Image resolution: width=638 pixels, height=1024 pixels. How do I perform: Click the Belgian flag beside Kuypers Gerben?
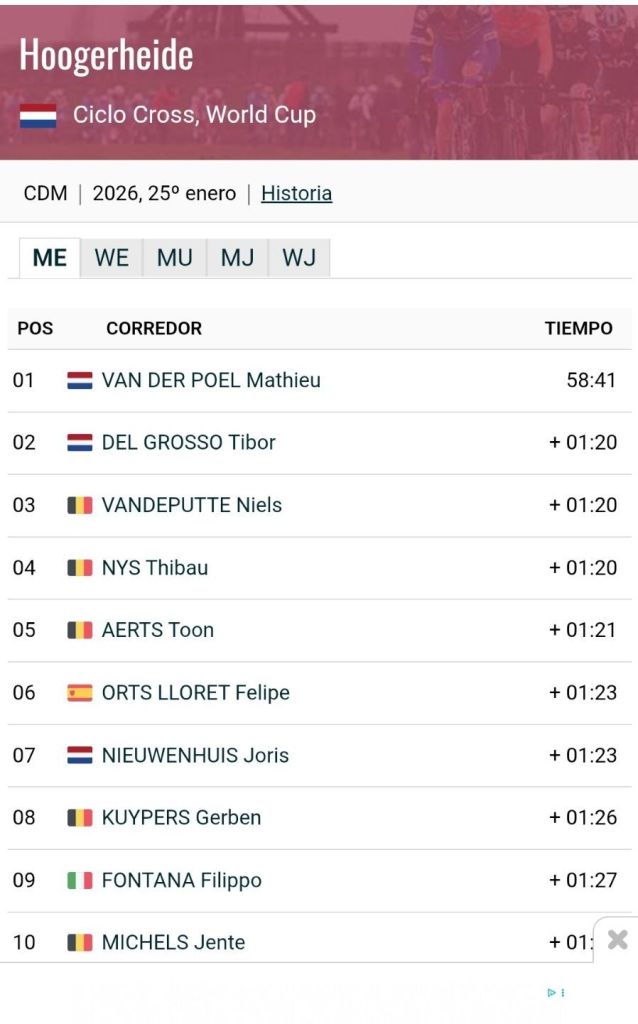(80, 818)
